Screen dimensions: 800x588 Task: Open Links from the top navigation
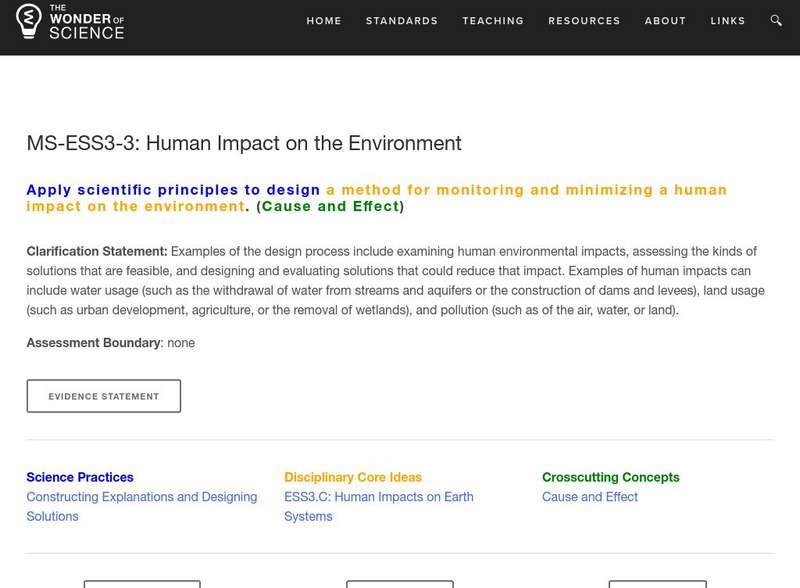[x=728, y=21]
